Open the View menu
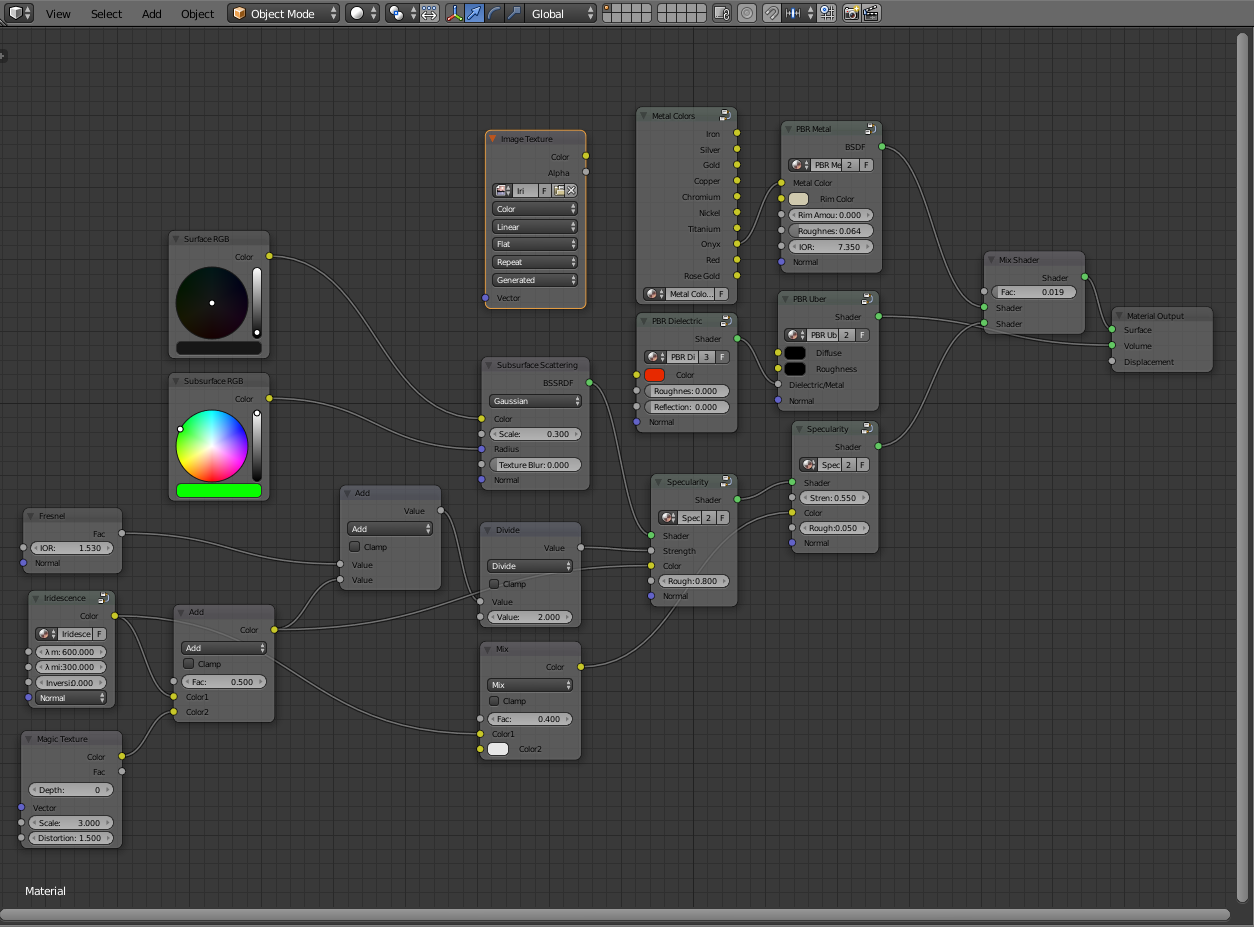The width and height of the screenshot is (1254, 927). tap(58, 13)
